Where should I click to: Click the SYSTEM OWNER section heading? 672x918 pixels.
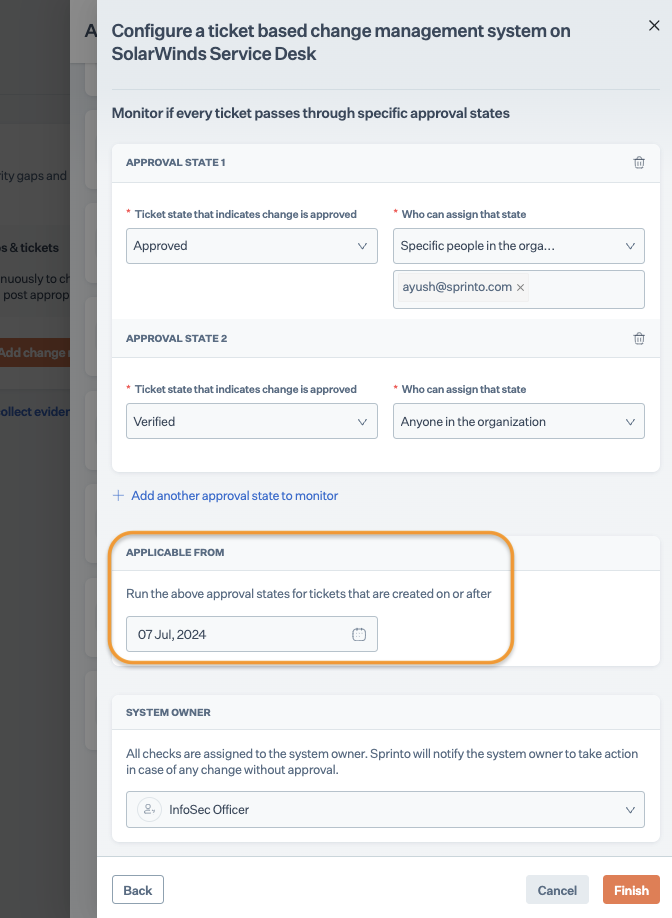point(168,713)
